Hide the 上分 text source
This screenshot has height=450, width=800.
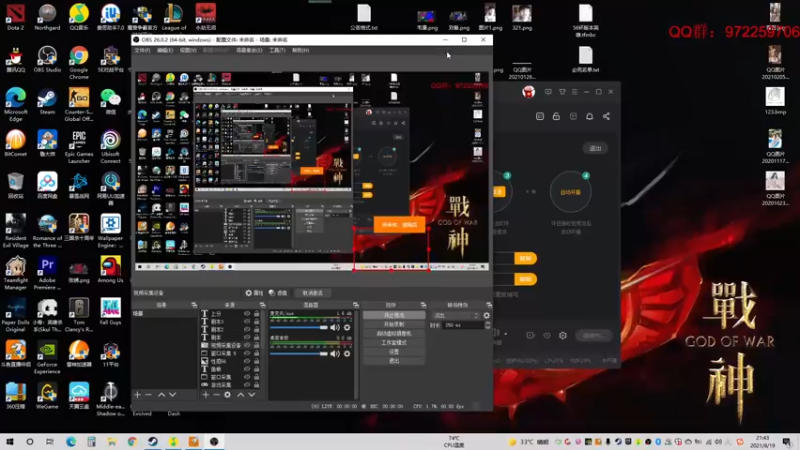[x=247, y=313]
